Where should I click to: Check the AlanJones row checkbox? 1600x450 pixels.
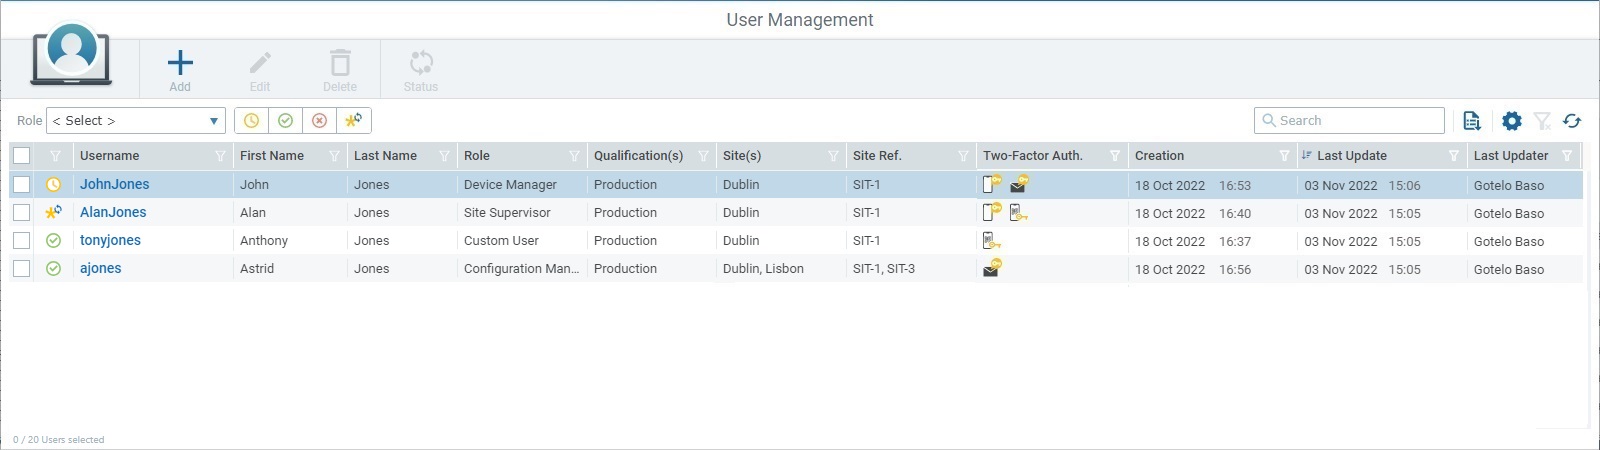[22, 213]
